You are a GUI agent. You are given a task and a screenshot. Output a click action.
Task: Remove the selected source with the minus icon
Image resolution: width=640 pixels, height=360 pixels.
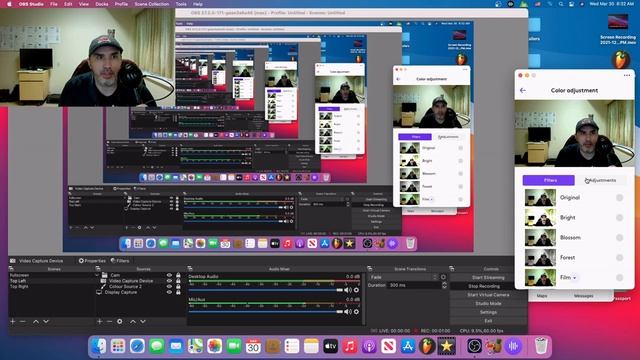109,322
